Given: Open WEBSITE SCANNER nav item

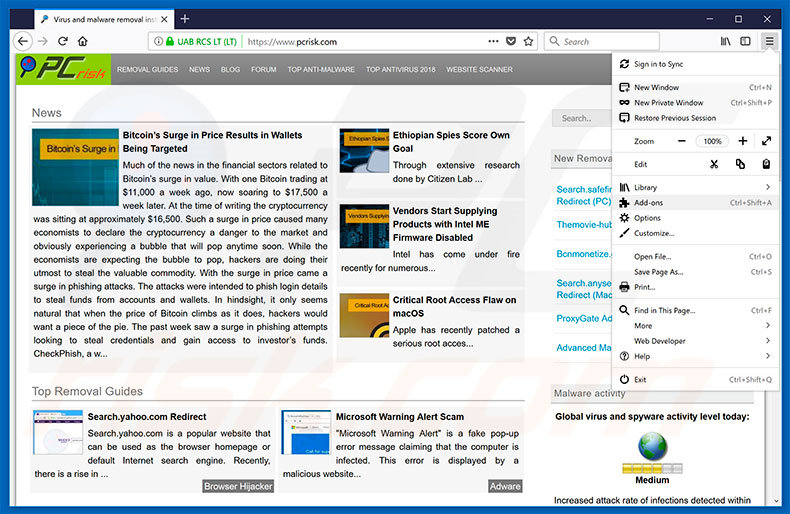Looking at the screenshot, I should [x=479, y=70].
